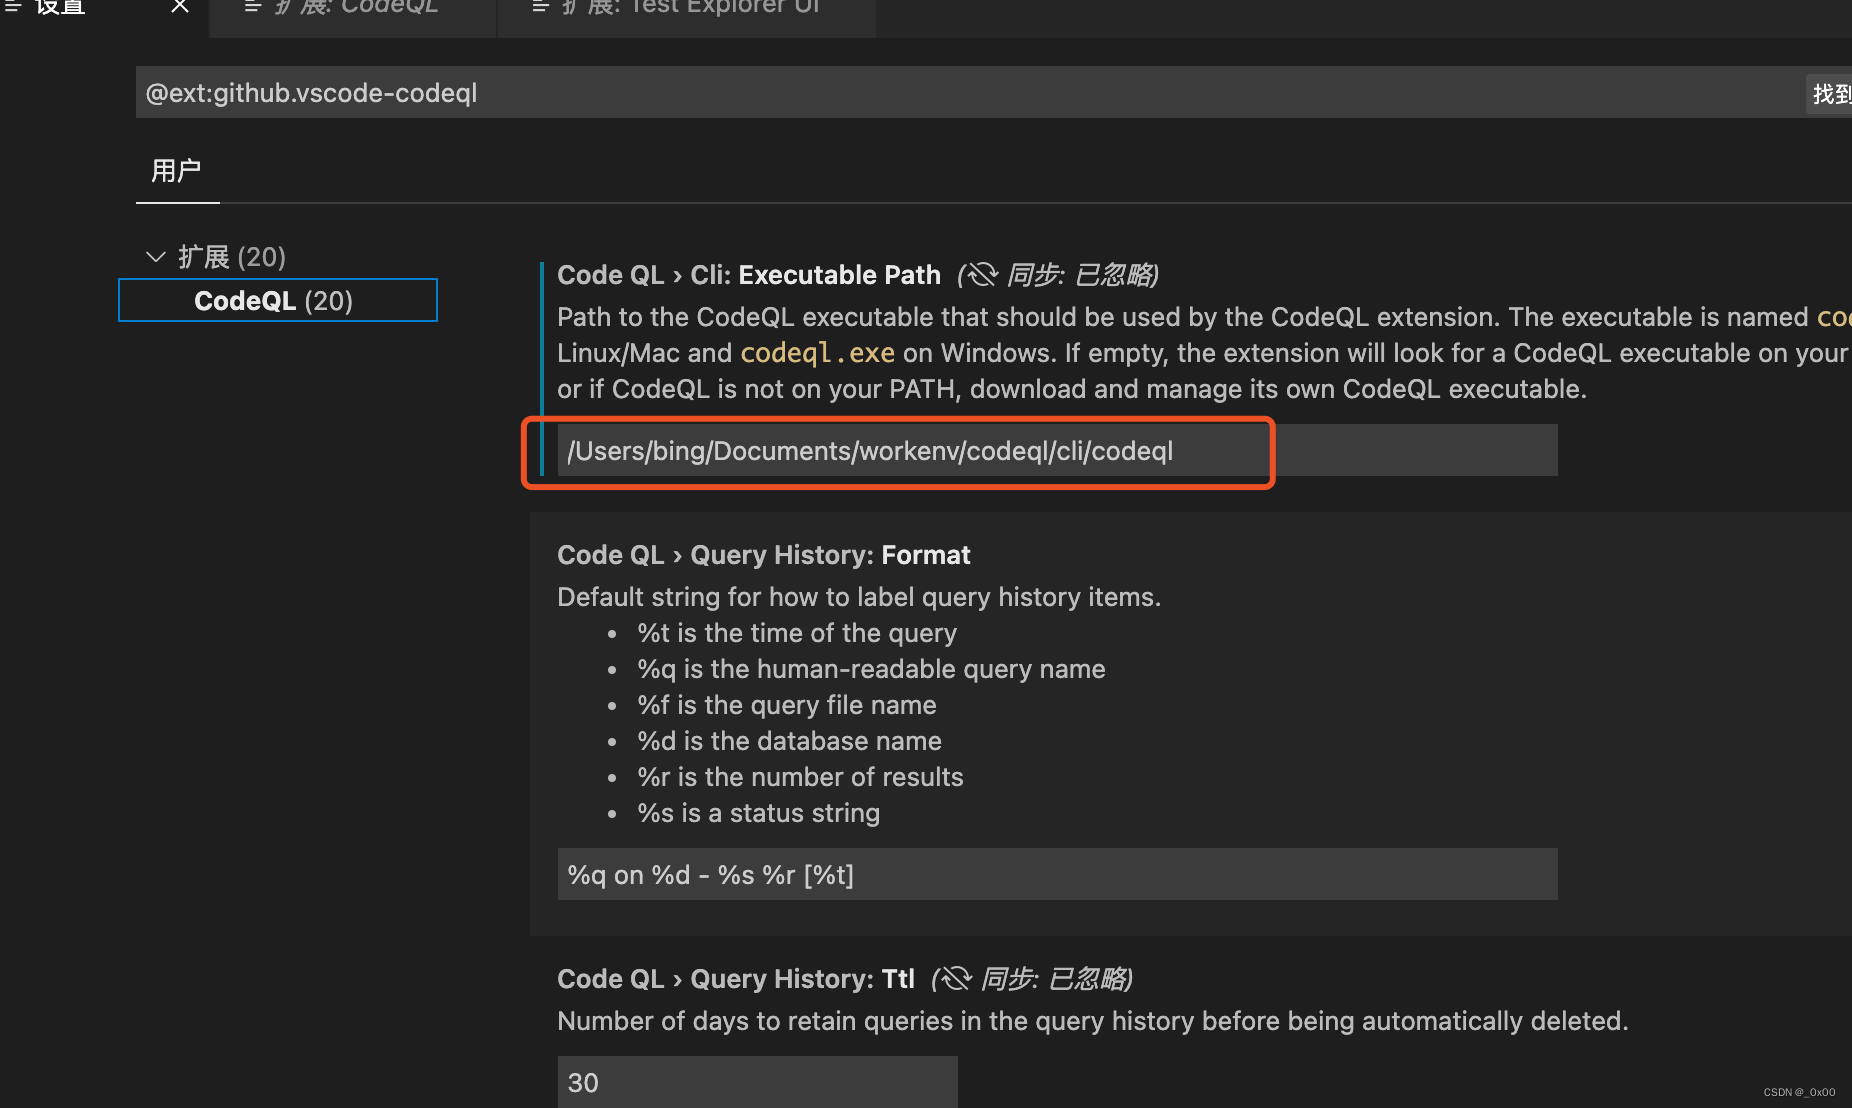Click the 'Default string for how to label' description
1852x1108 pixels.
point(859,597)
